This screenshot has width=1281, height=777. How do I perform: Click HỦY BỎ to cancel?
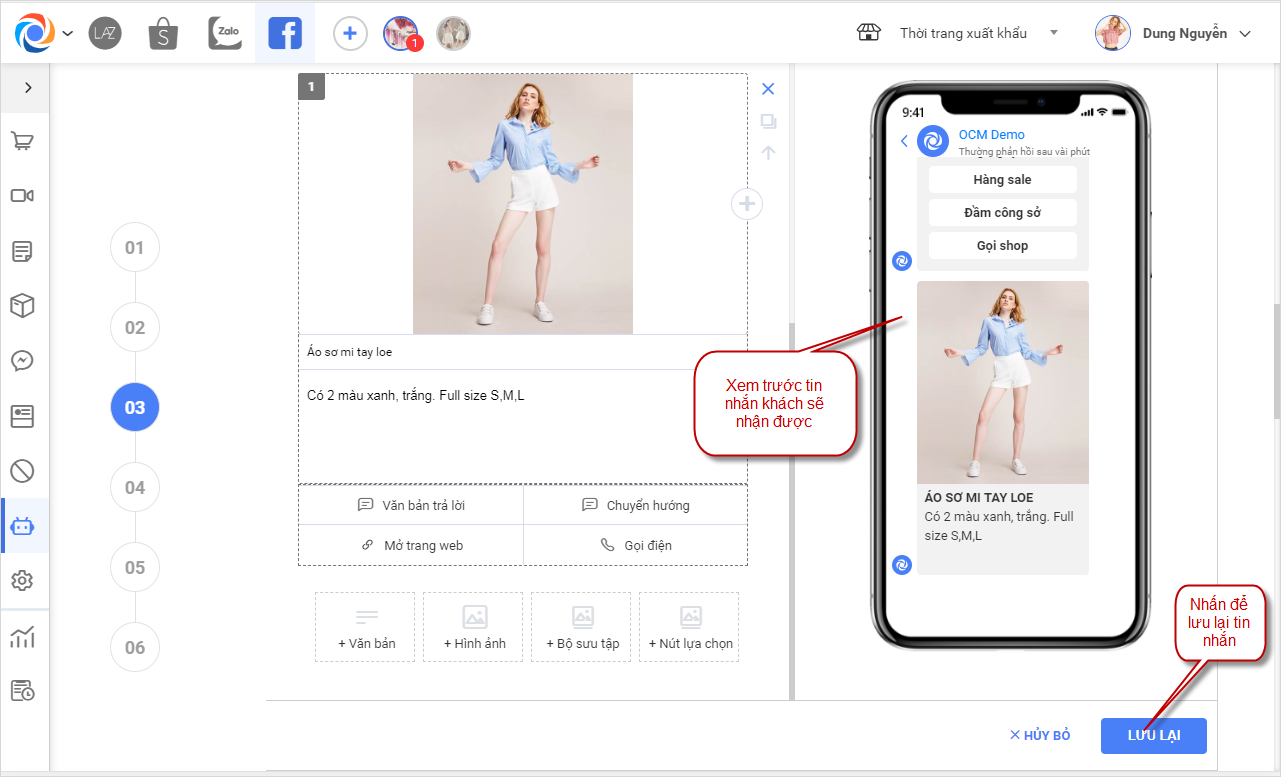click(1040, 735)
